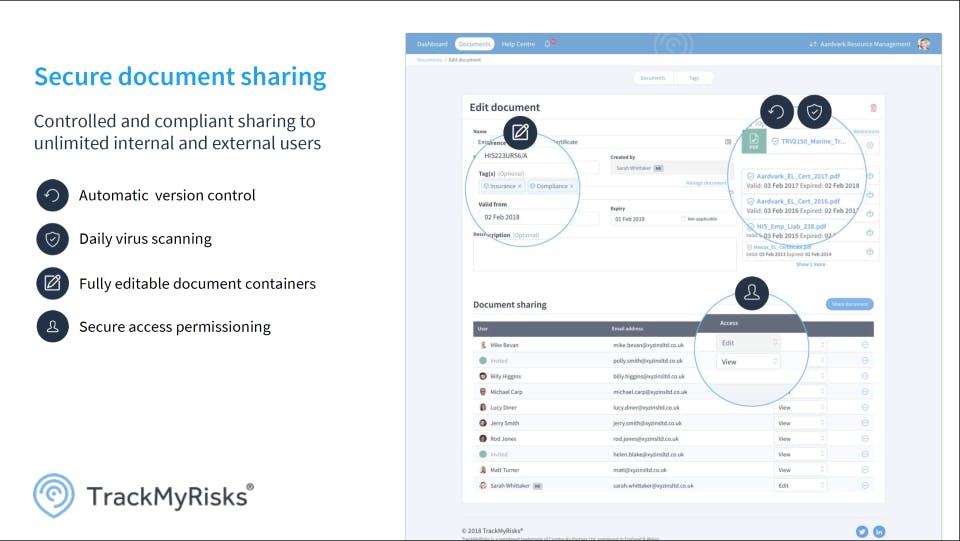Select the Tags tab
Image resolution: width=960 pixels, height=541 pixels.
(x=694, y=78)
